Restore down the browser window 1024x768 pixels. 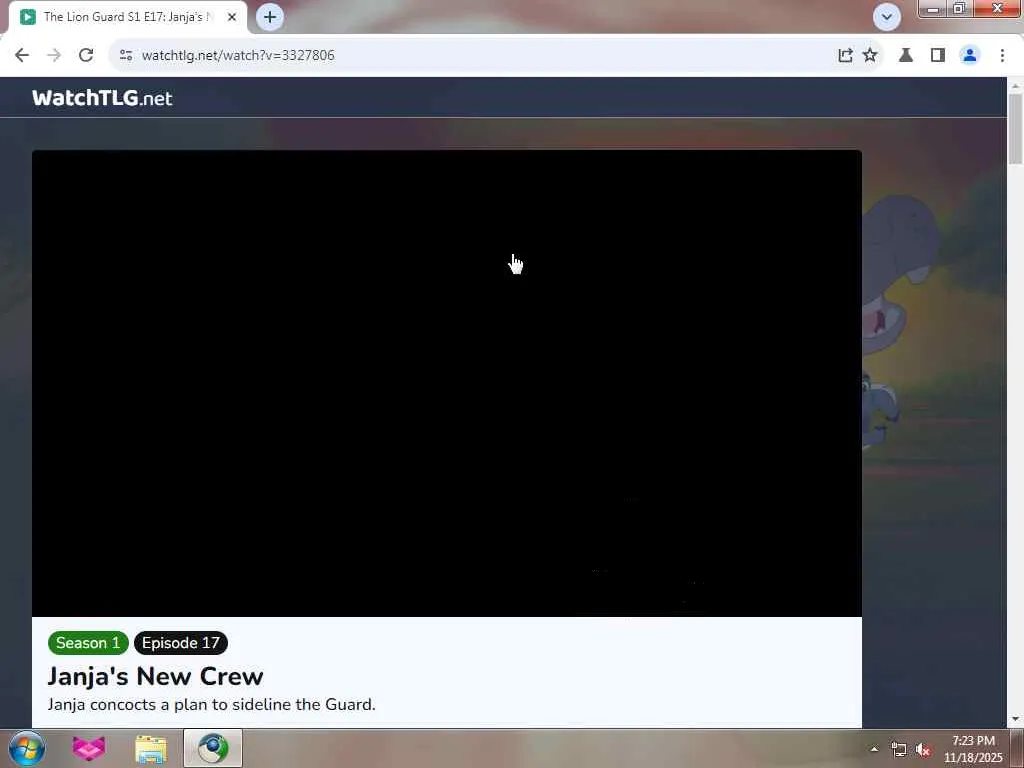(959, 9)
